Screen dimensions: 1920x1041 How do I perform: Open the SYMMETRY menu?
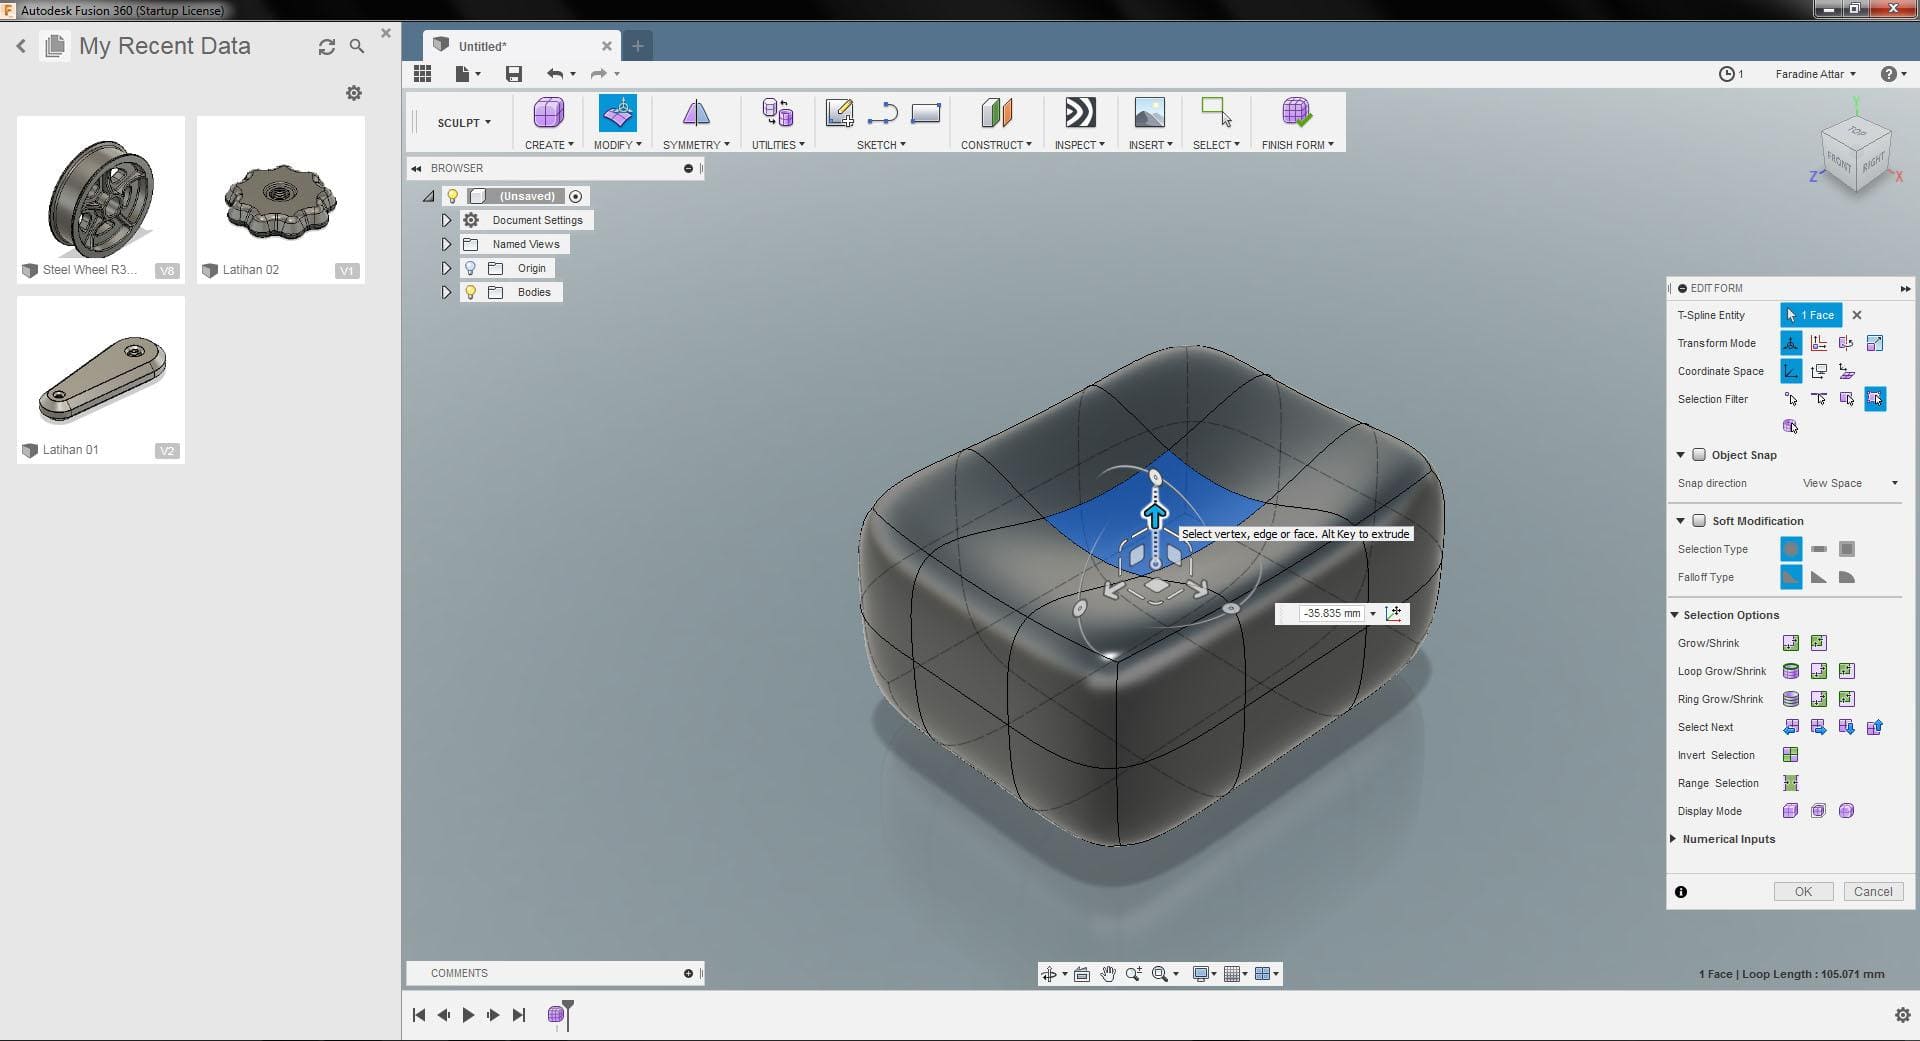coord(696,145)
